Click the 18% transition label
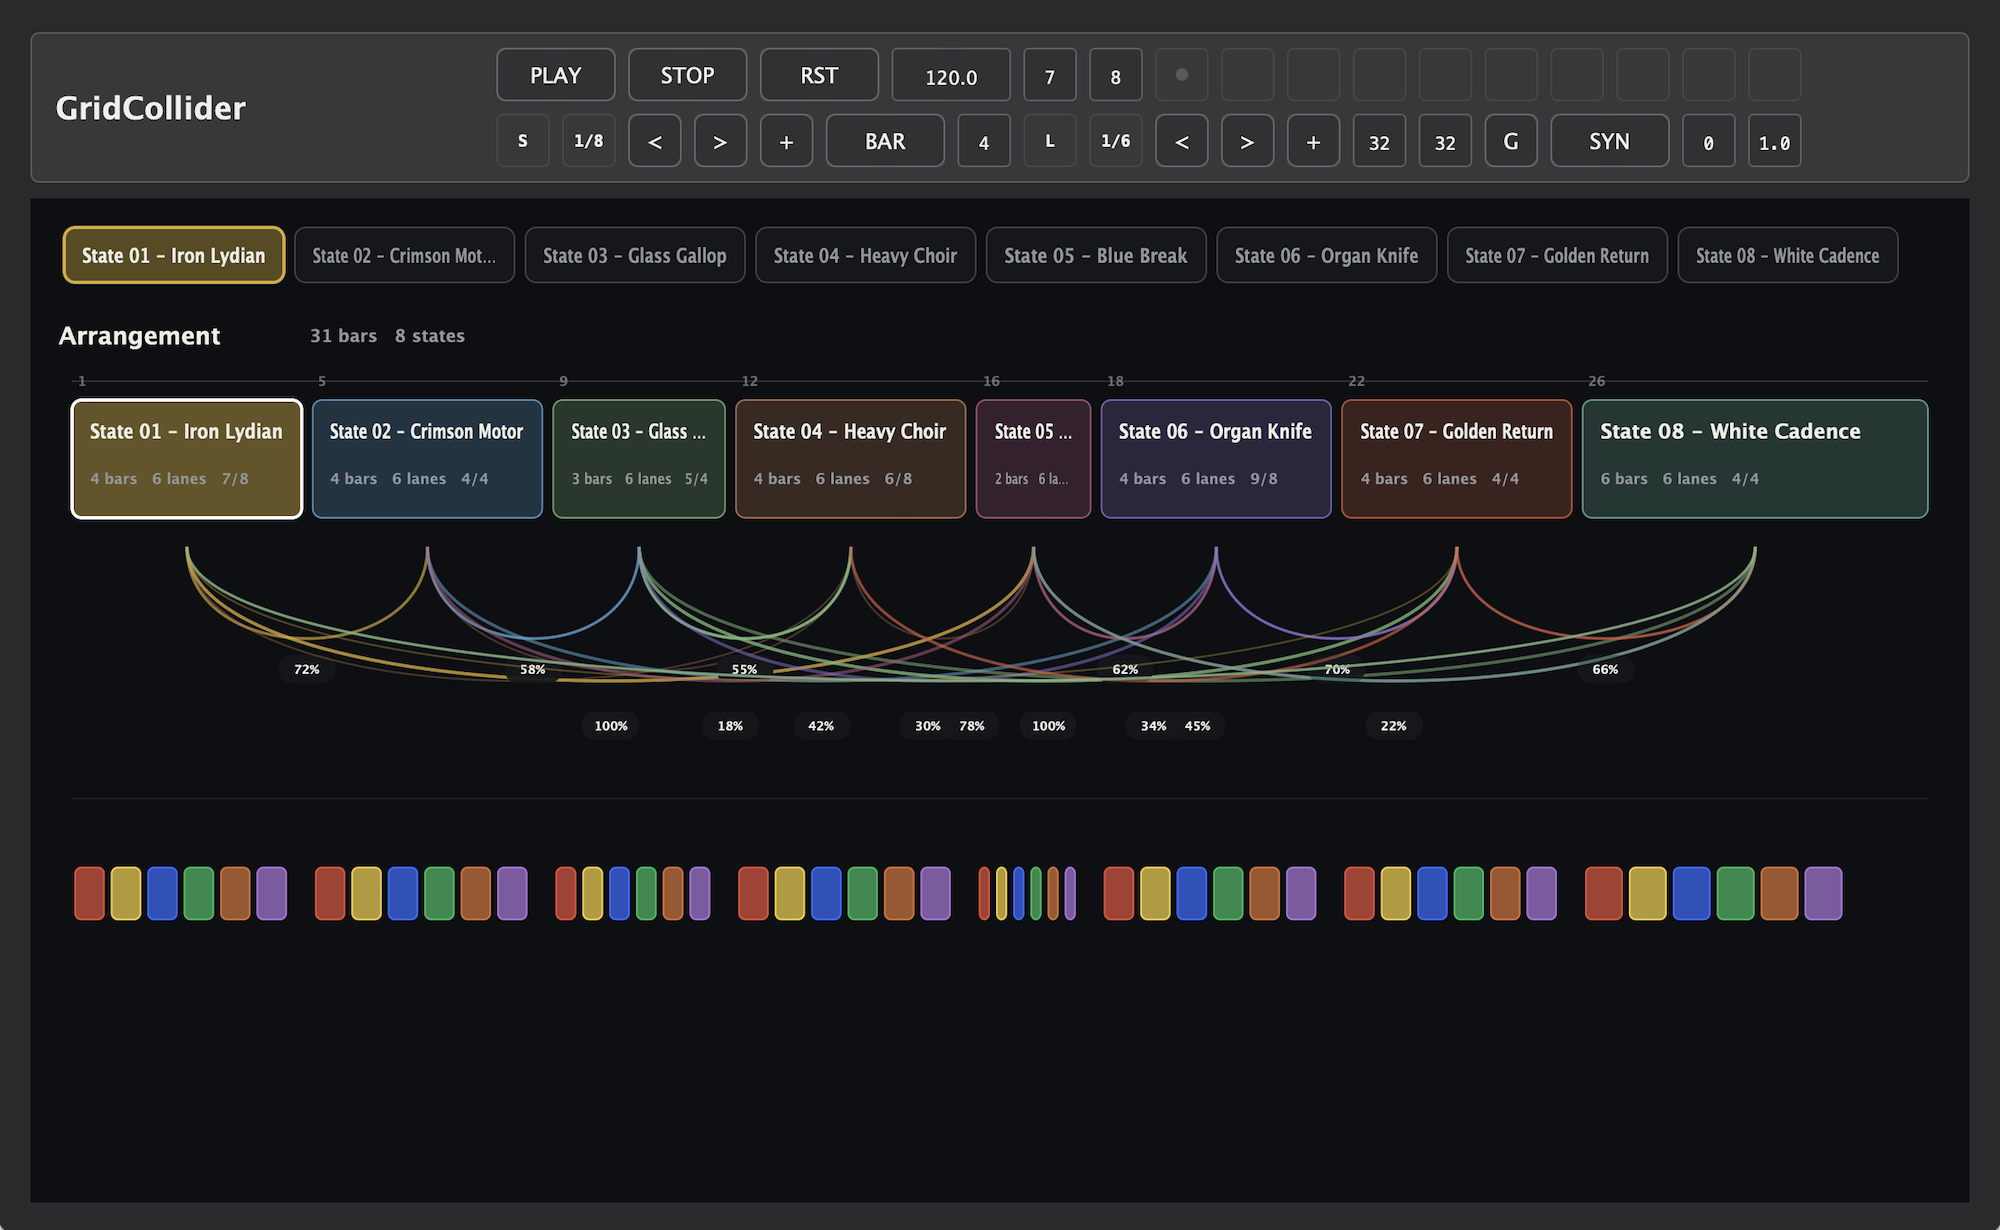The width and height of the screenshot is (2000, 1230). click(x=730, y=726)
